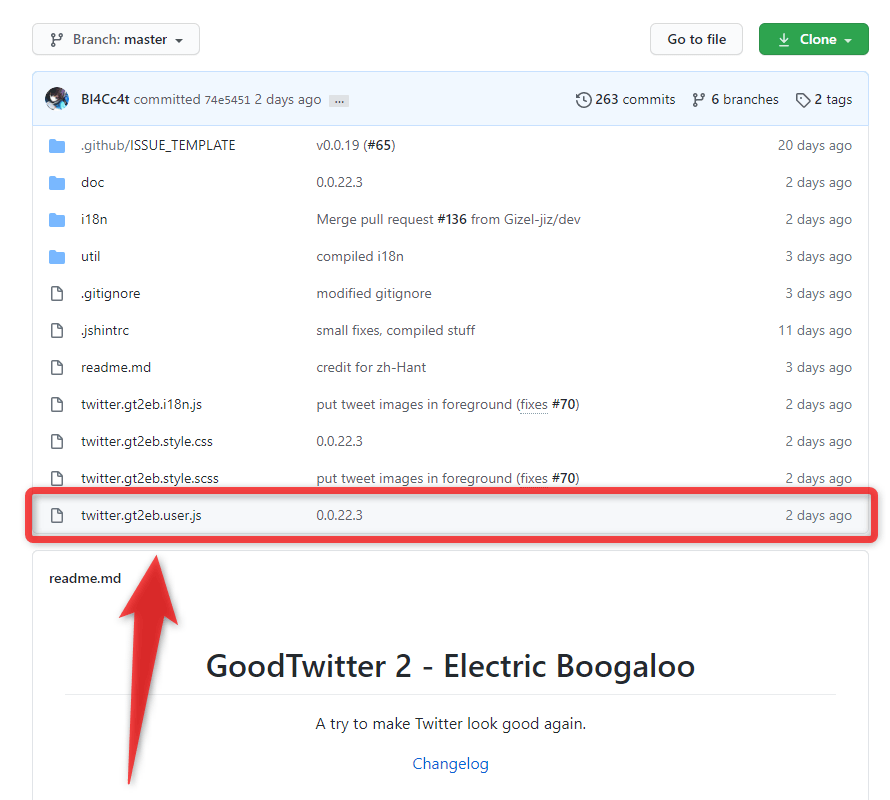Screen dimensions: 890x800
Task: Open the Branch: master dropdown
Action: pos(116,39)
